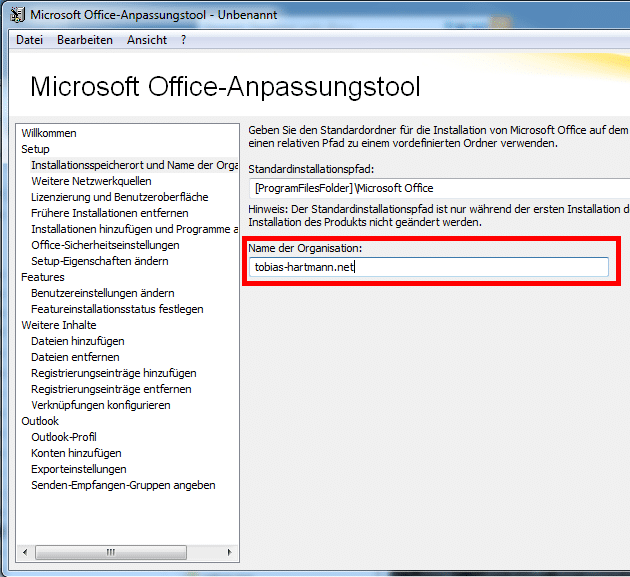Select Installationsspeicherort und Name der Organisation
This screenshot has width=630, height=577.
click(135, 165)
